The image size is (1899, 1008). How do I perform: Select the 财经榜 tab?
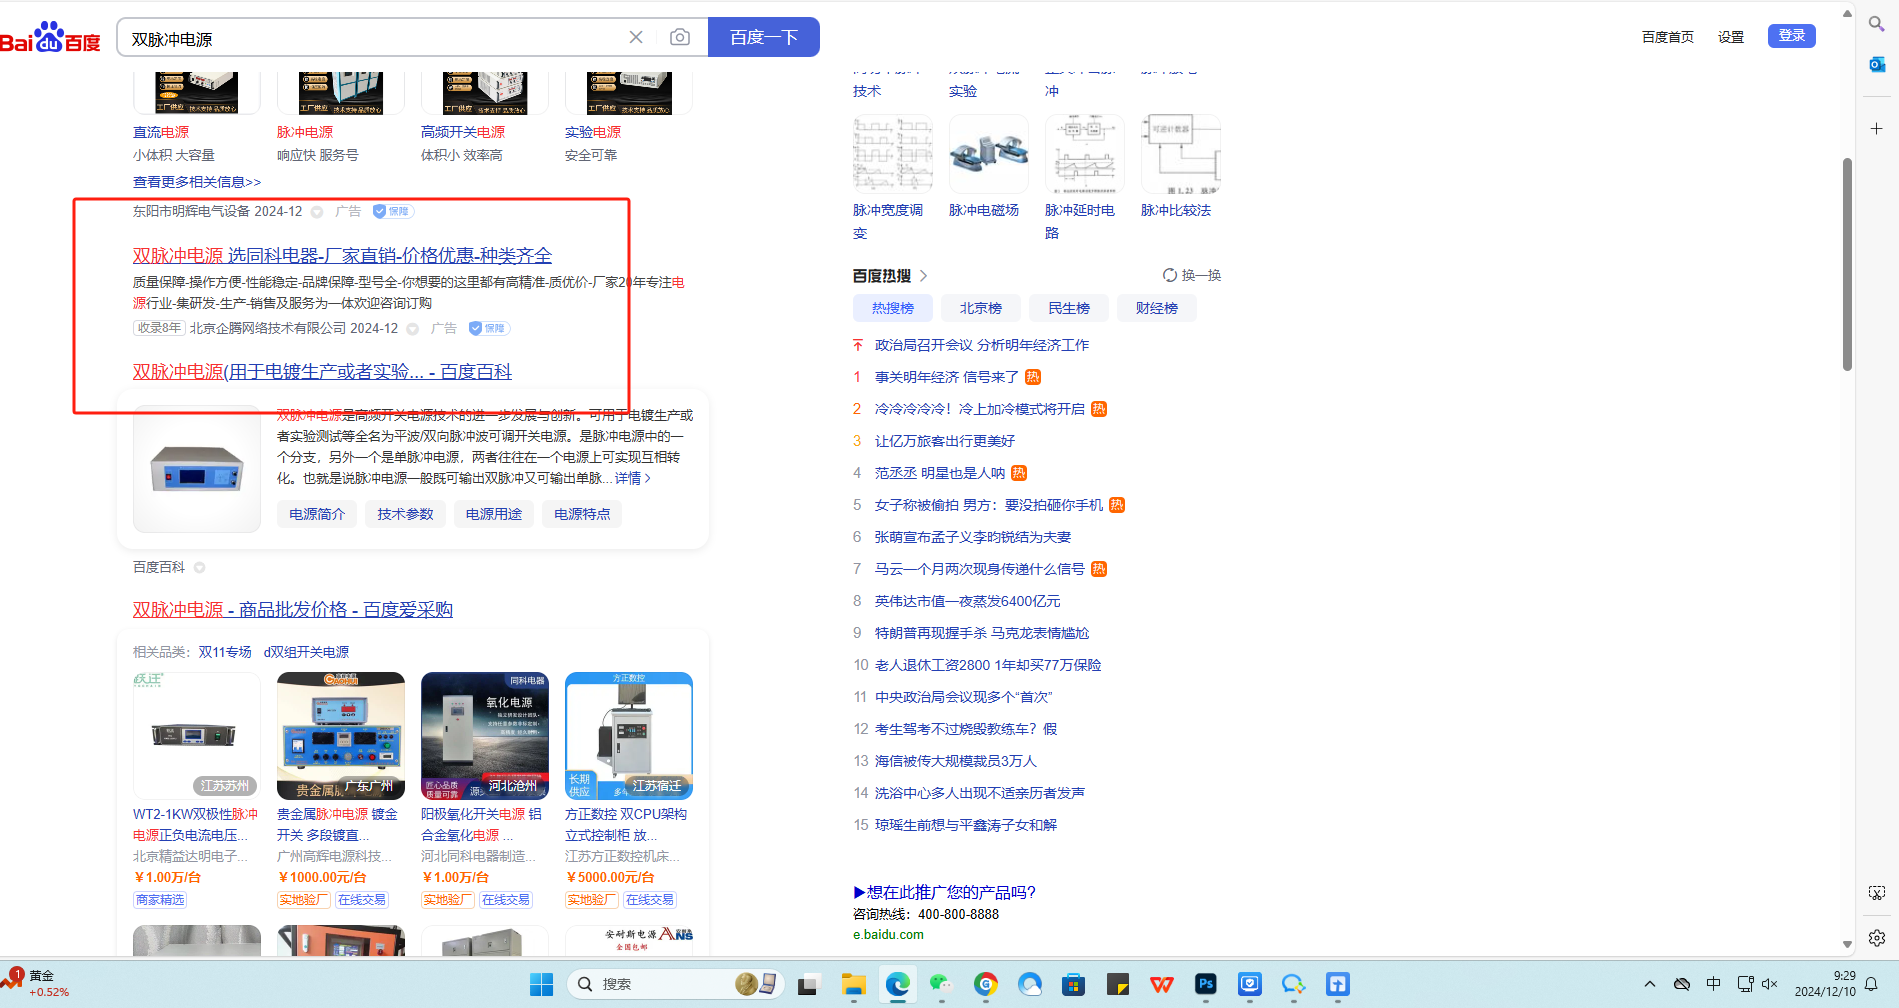coord(1156,308)
